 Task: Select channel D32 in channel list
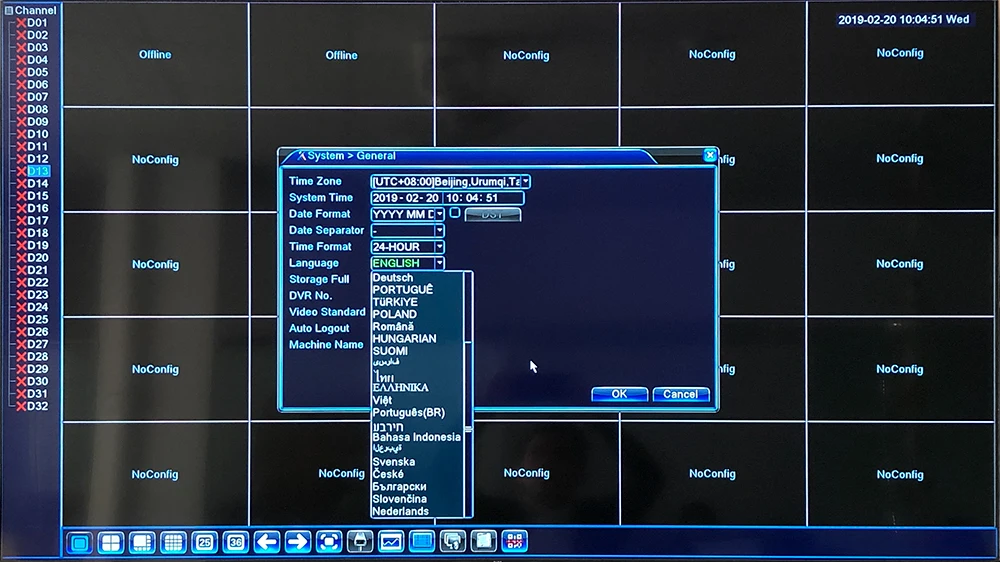pyautogui.click(x=37, y=406)
